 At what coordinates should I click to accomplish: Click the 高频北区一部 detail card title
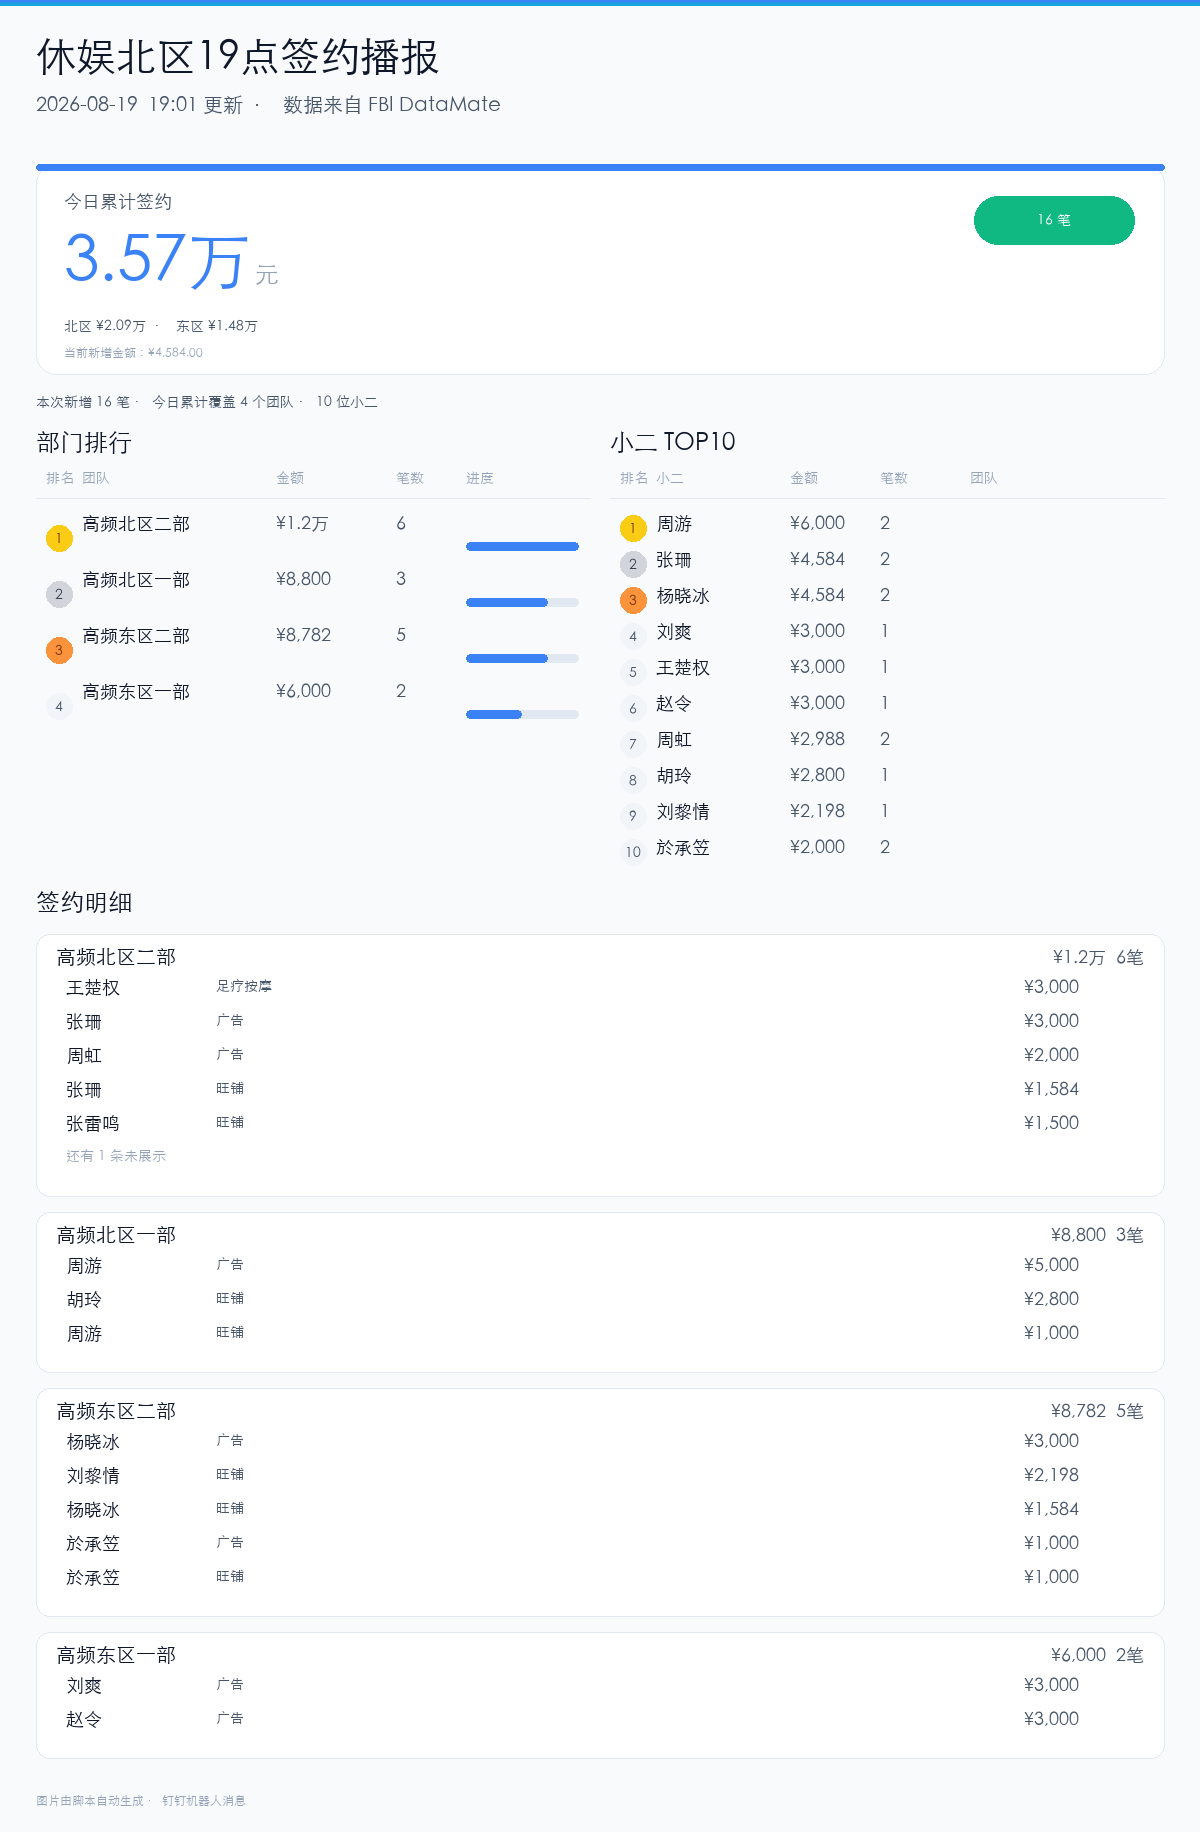(x=116, y=1235)
